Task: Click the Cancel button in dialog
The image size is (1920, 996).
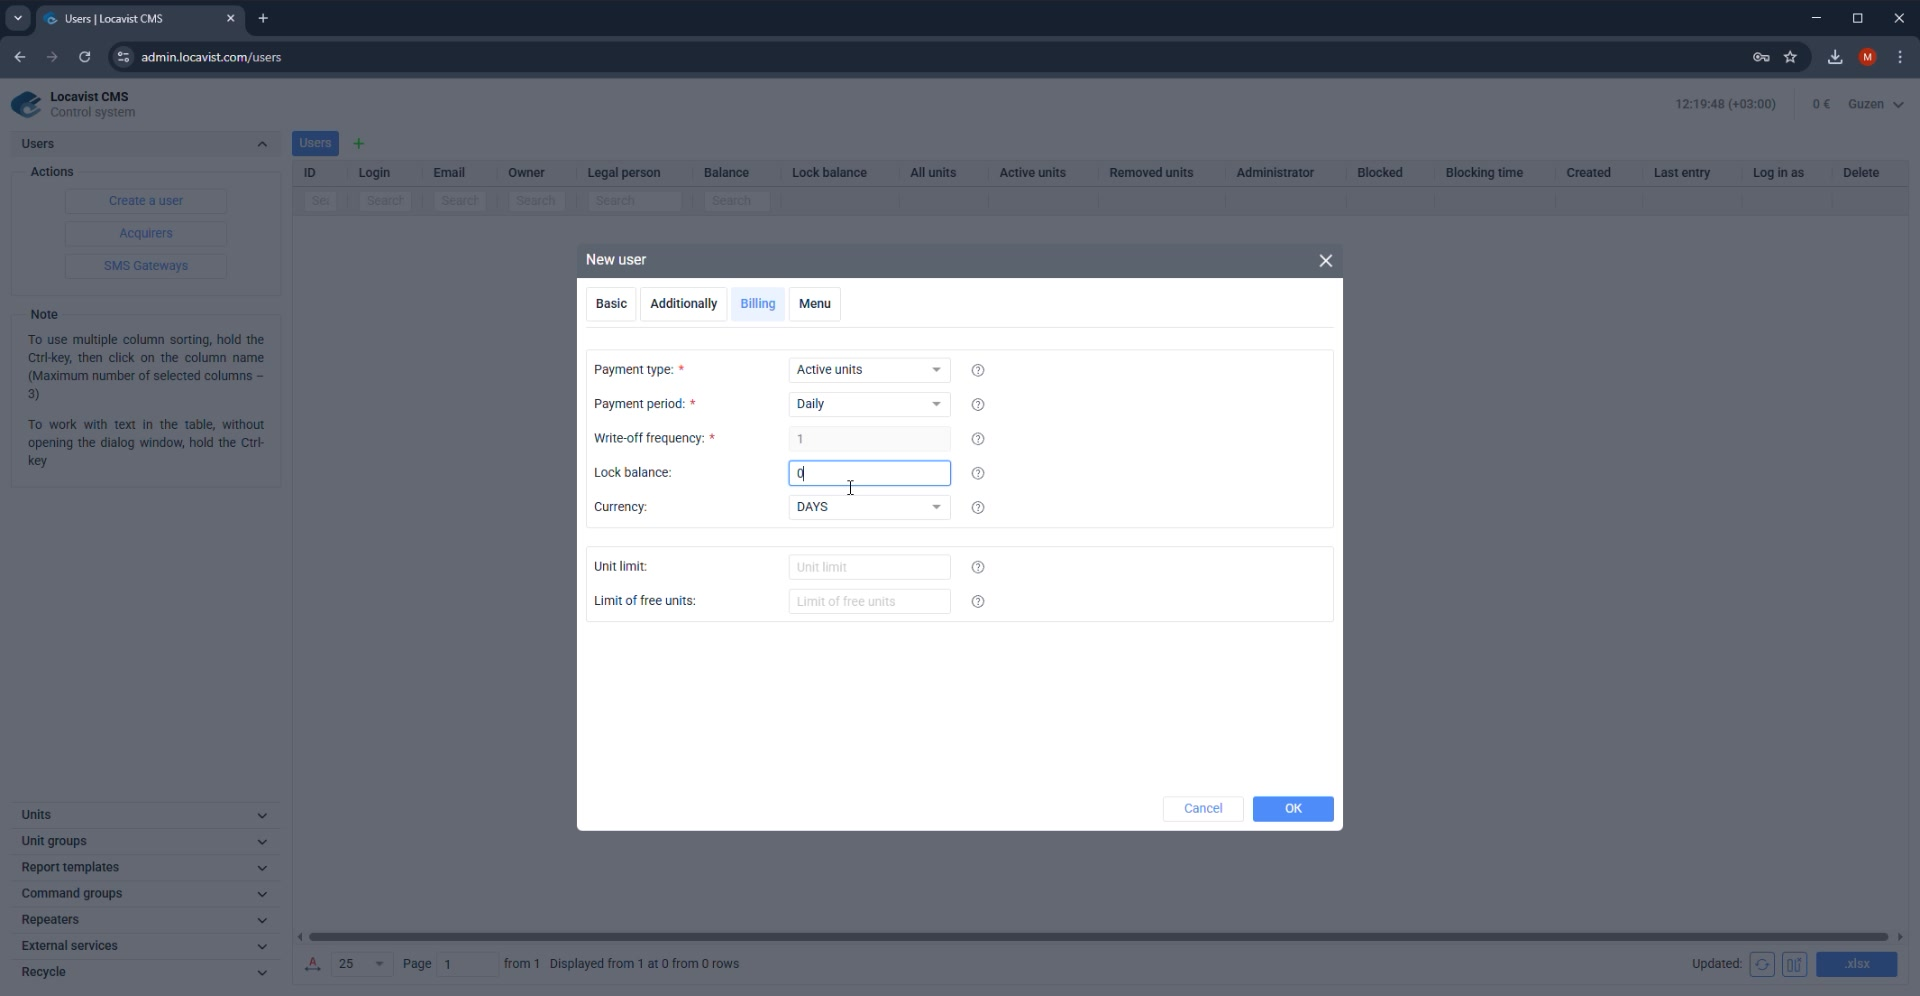Action: pos(1203,809)
